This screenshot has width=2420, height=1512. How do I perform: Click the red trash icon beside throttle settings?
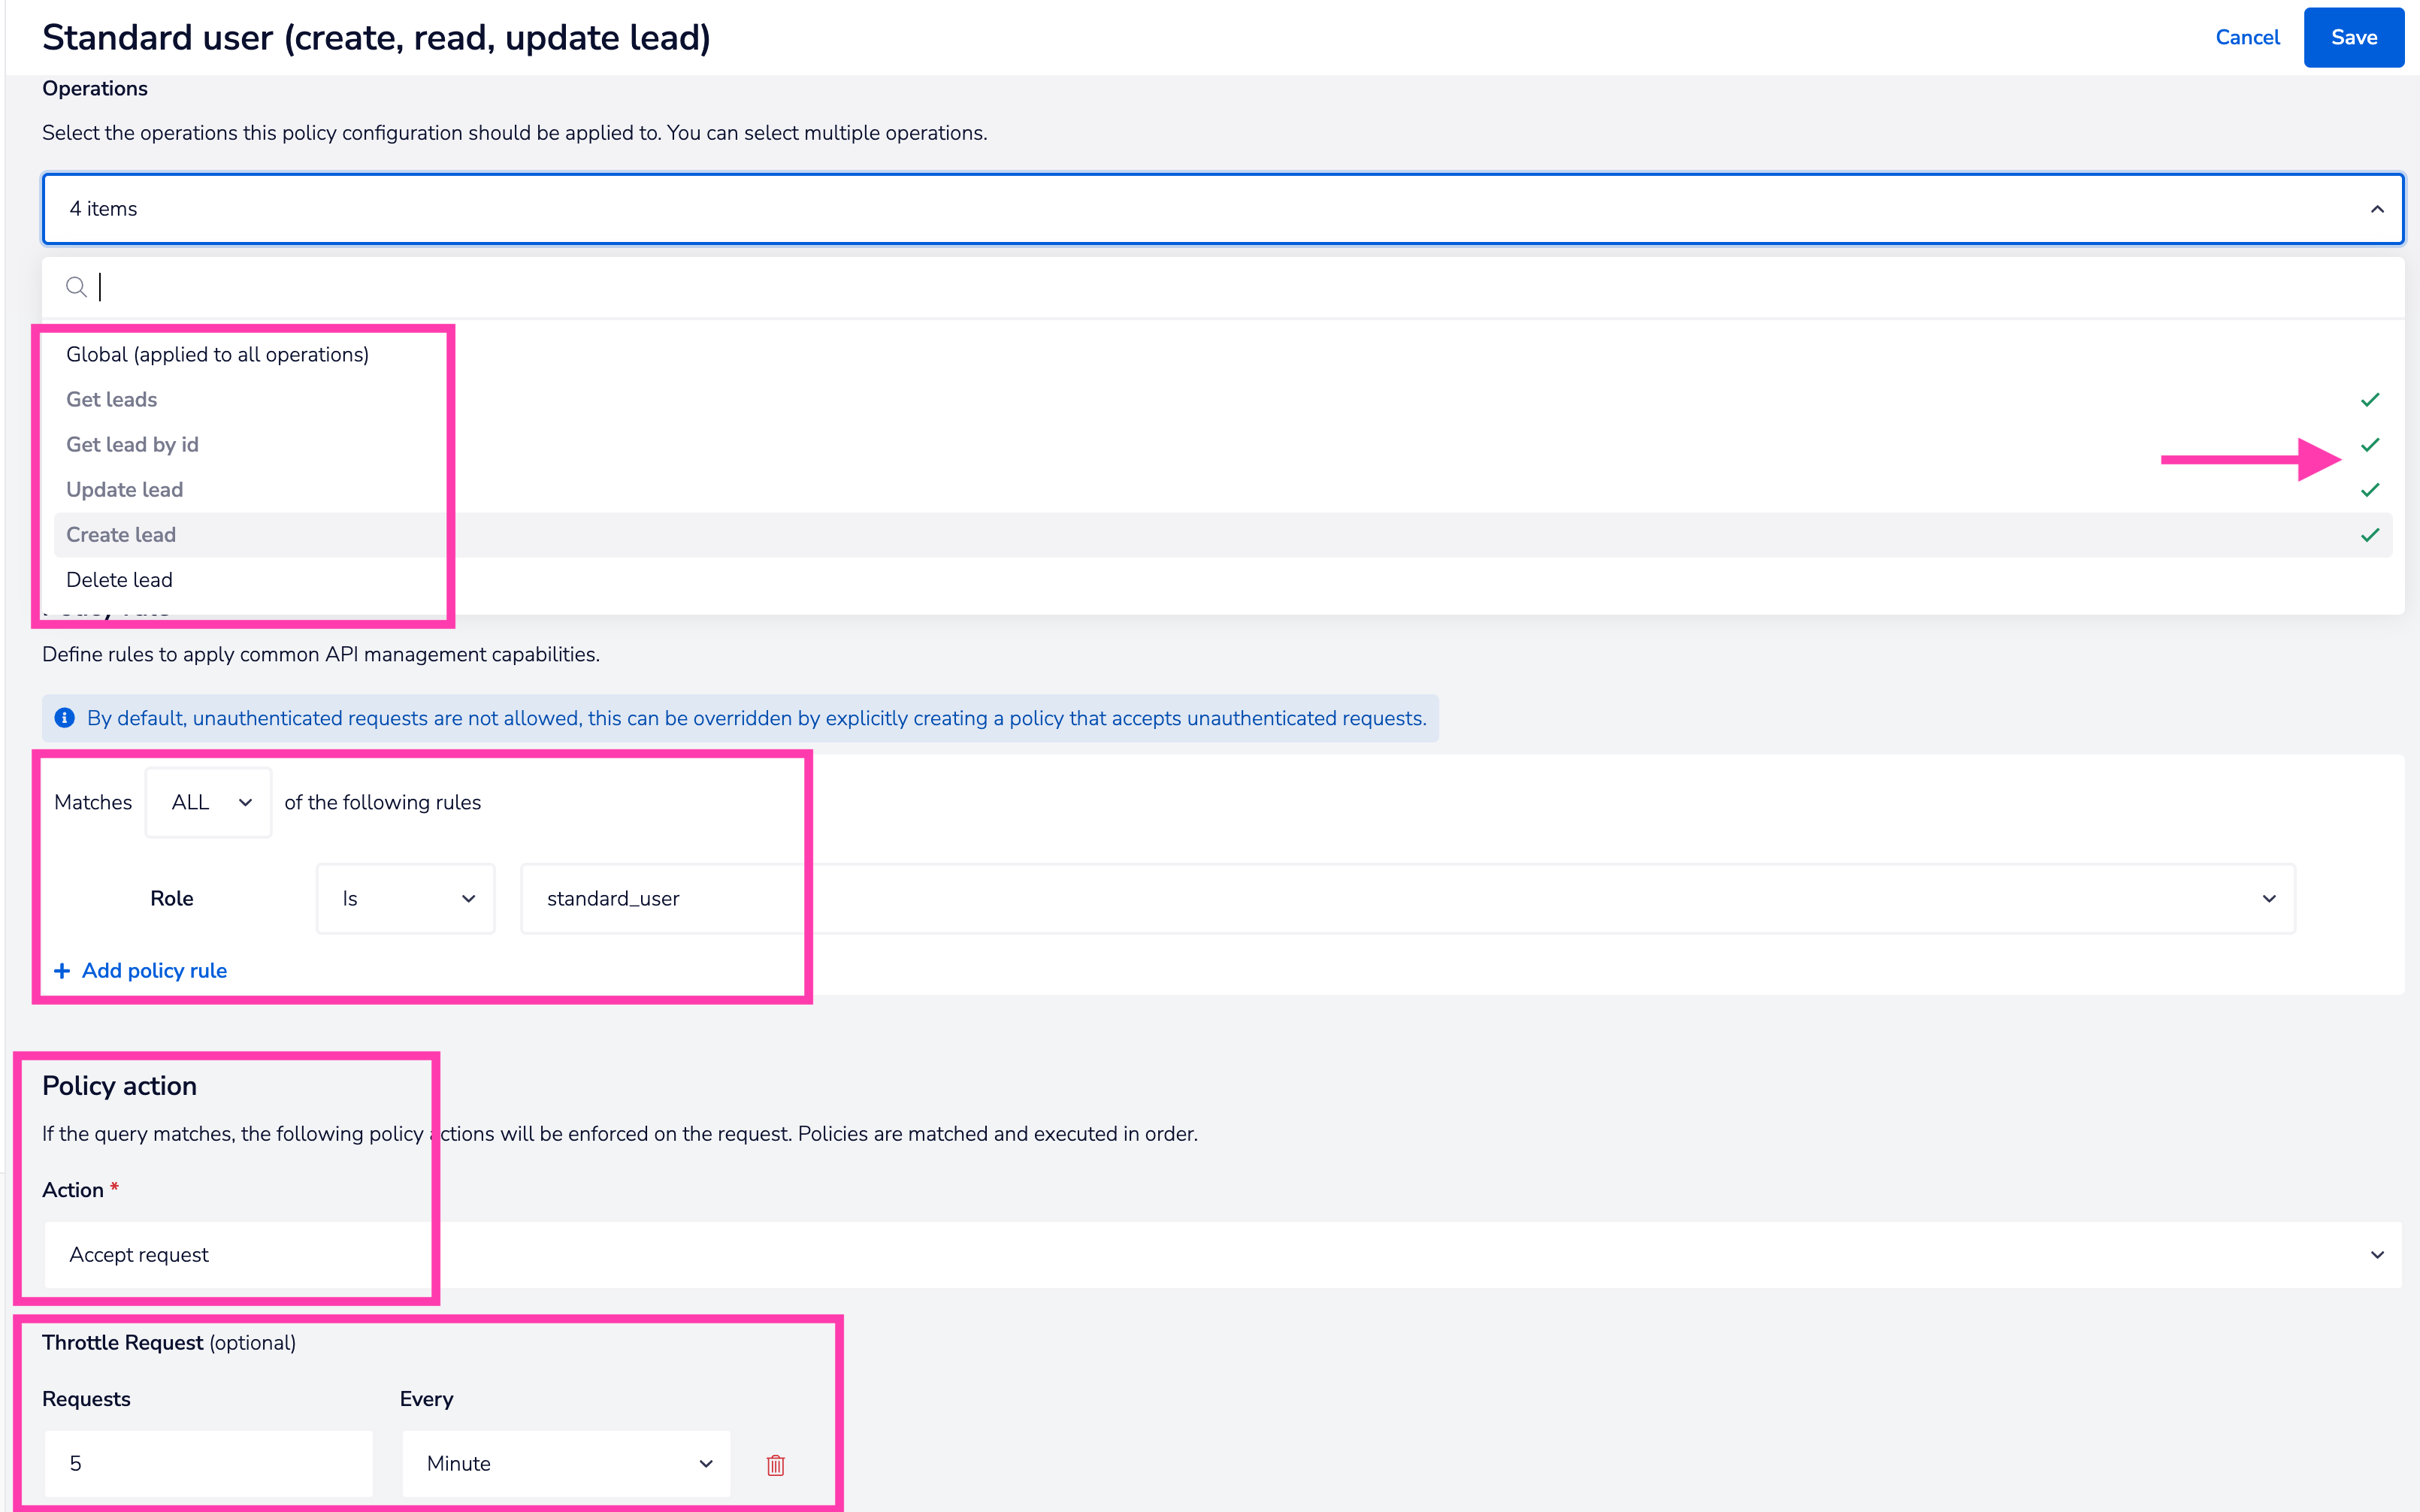coord(775,1464)
